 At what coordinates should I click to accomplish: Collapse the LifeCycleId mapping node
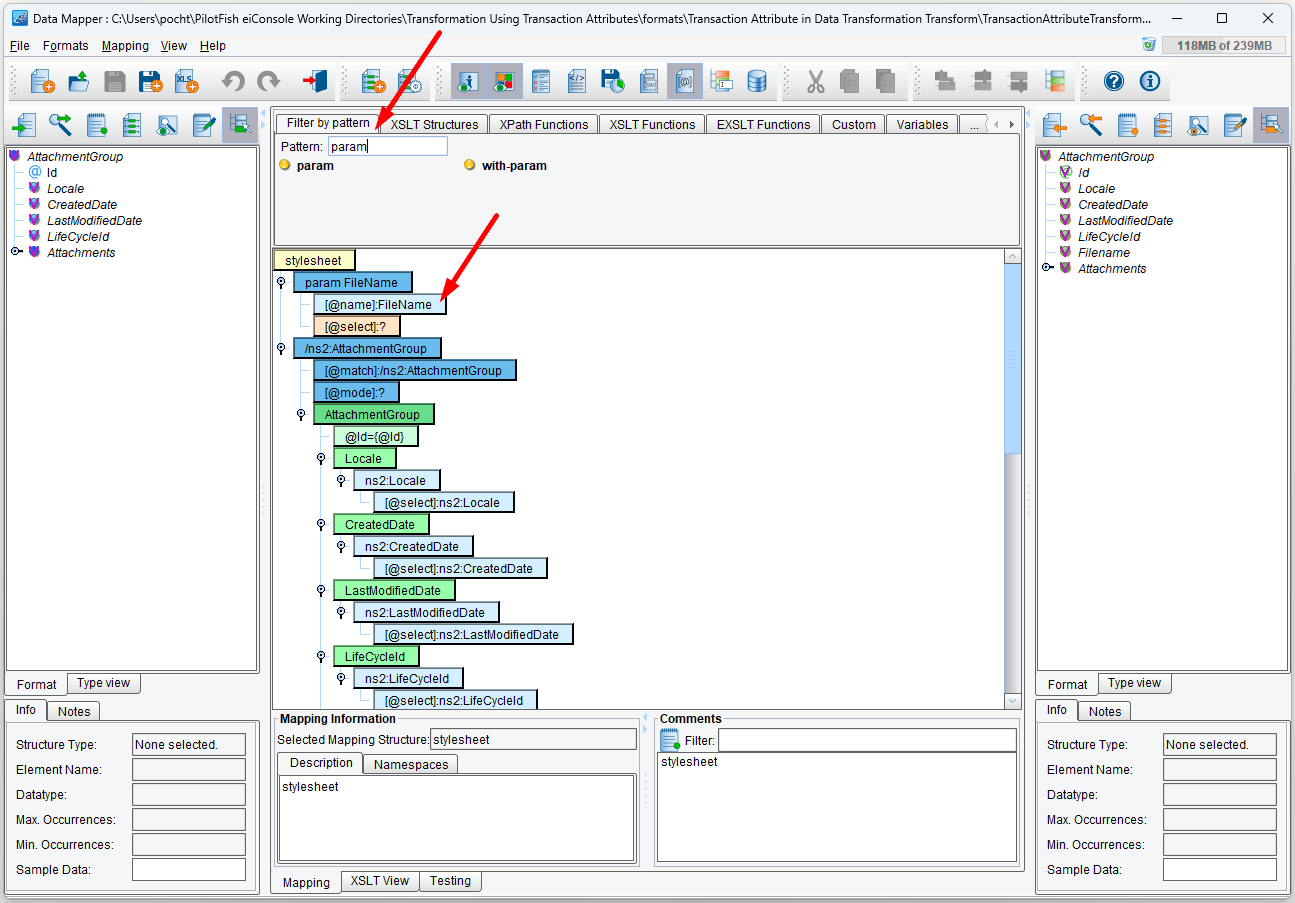321,657
